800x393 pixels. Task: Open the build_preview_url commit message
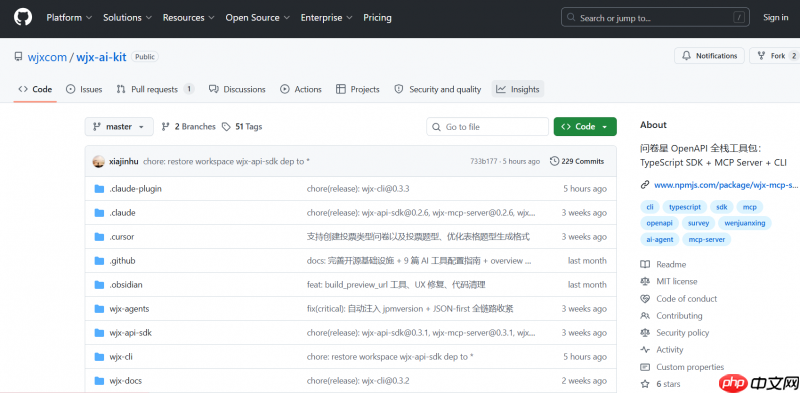396,285
